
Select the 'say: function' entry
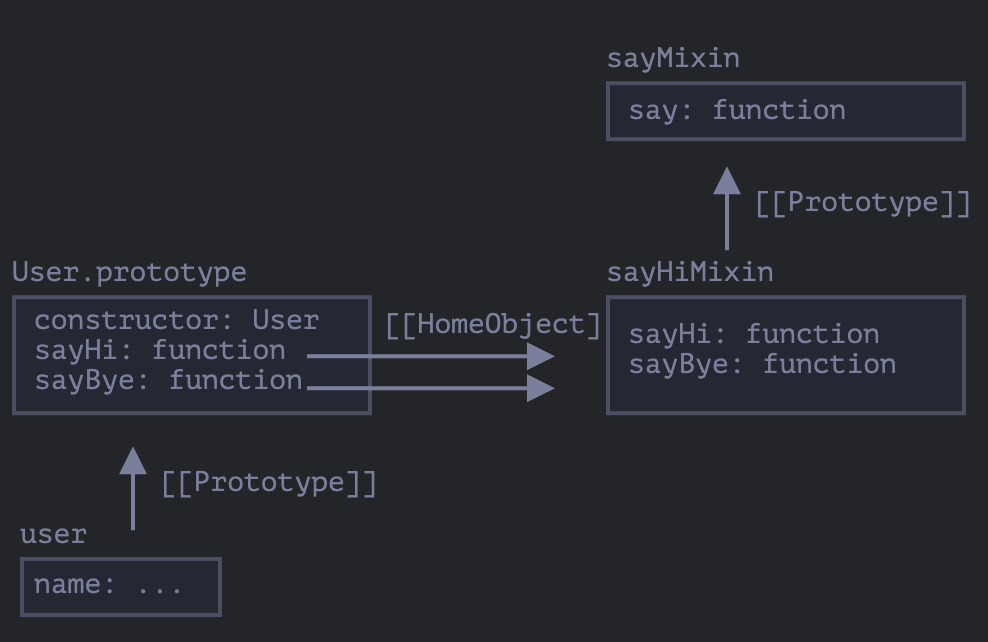(x=737, y=110)
